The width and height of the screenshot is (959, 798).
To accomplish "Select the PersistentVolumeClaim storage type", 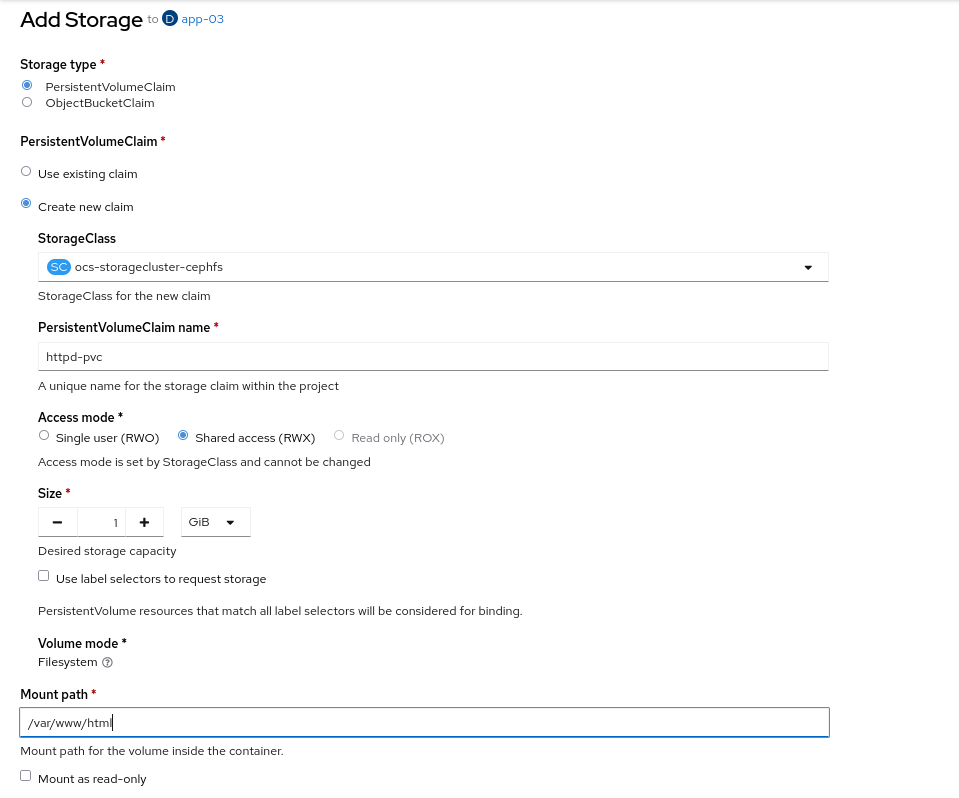I will pyautogui.click(x=27, y=86).
